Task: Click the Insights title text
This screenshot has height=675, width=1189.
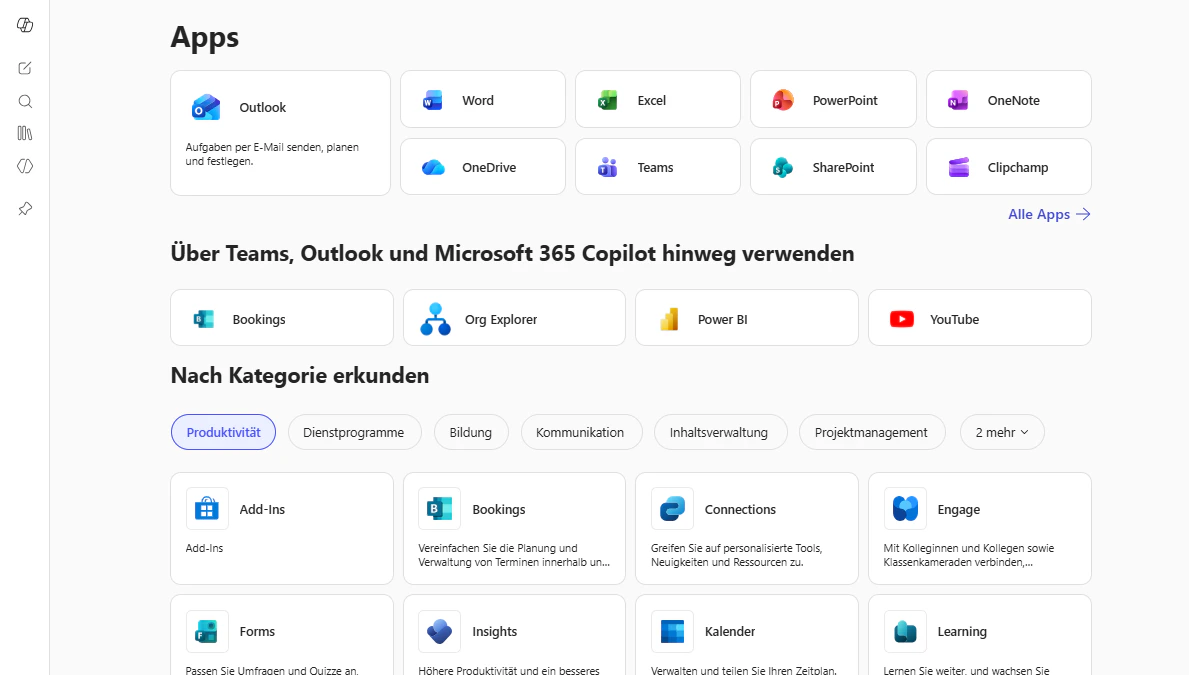Action: [494, 632]
